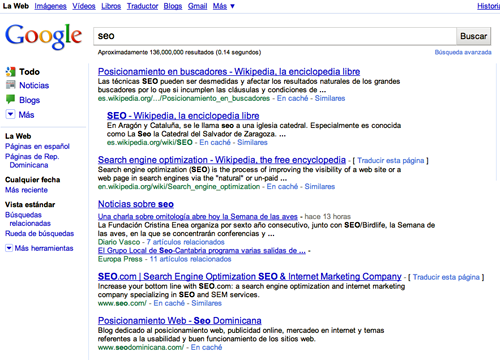Screen dimensions: 500x360
Task: Open the SEO.com search result
Action: pos(250,276)
